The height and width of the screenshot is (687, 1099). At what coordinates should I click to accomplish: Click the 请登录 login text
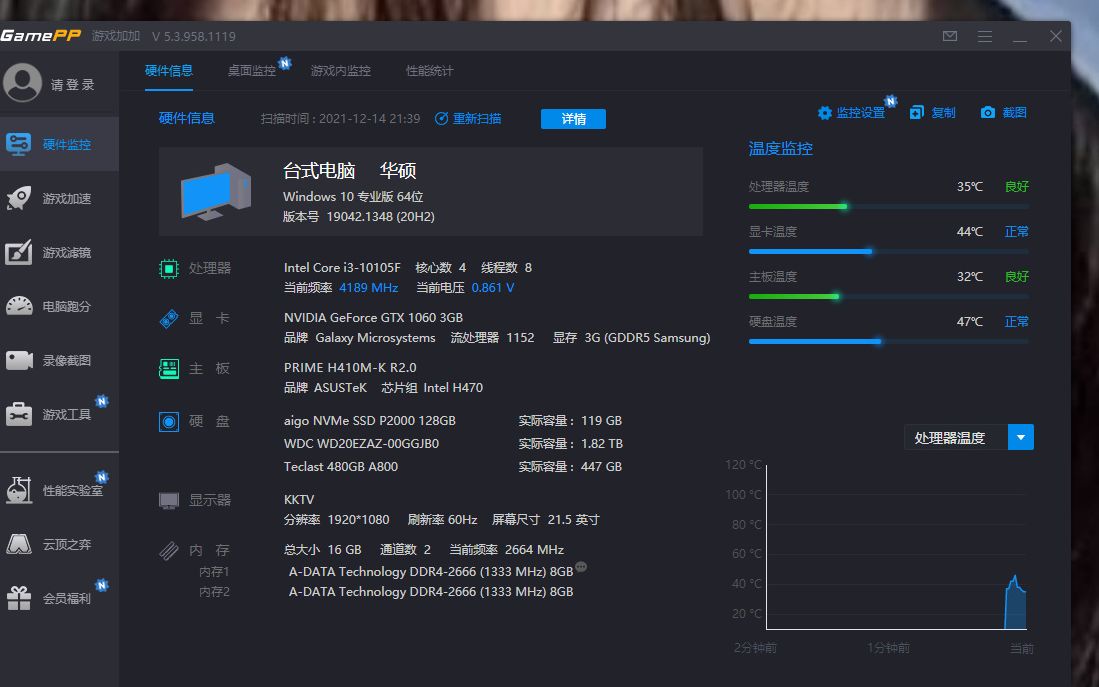pos(73,85)
